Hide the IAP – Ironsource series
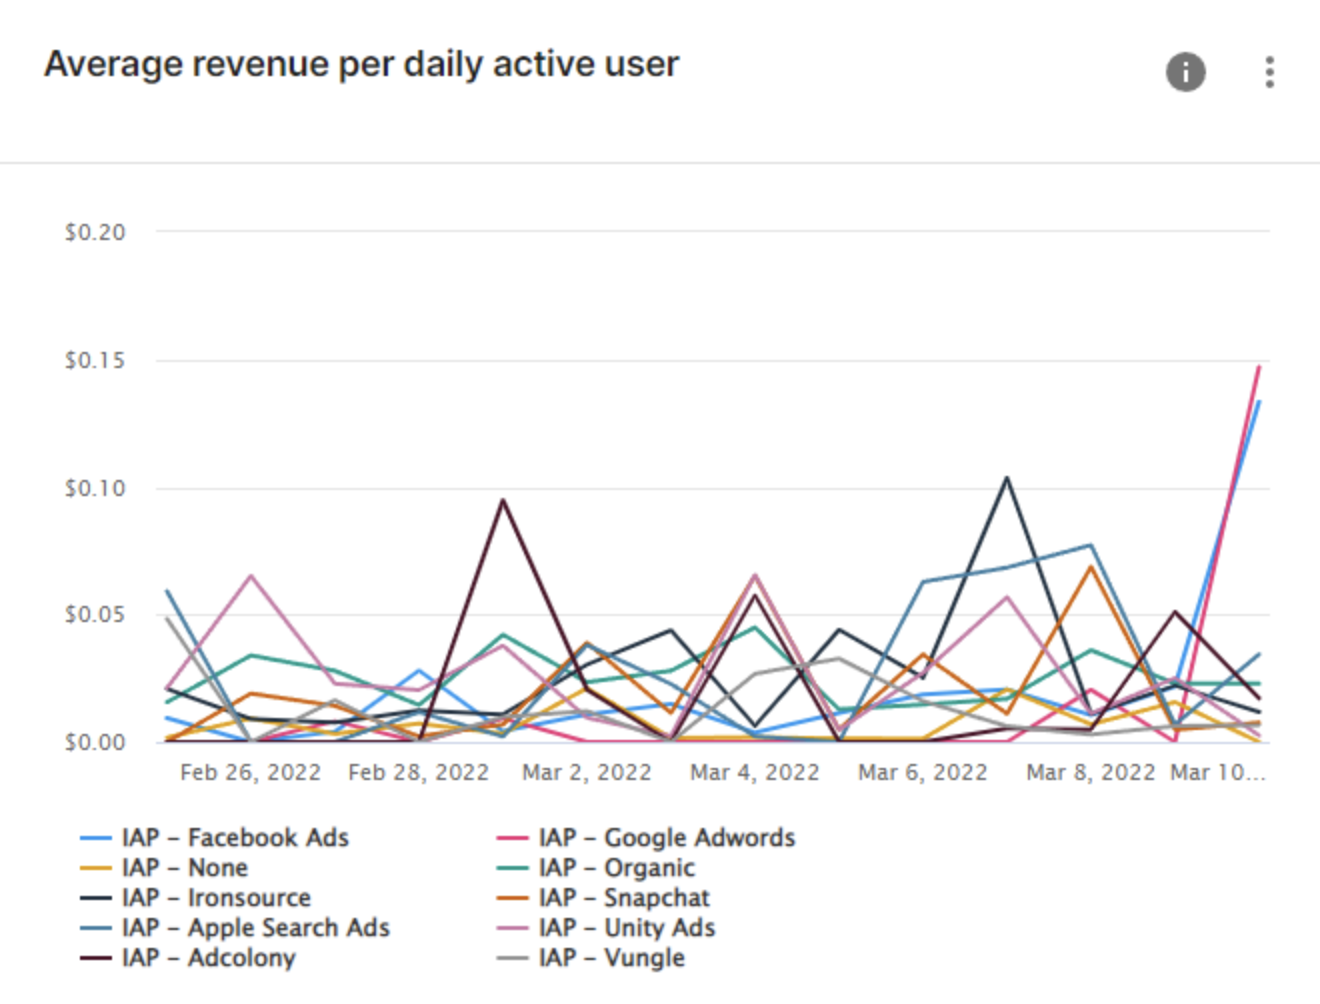Image resolution: width=1320 pixels, height=1004 pixels. [x=216, y=898]
